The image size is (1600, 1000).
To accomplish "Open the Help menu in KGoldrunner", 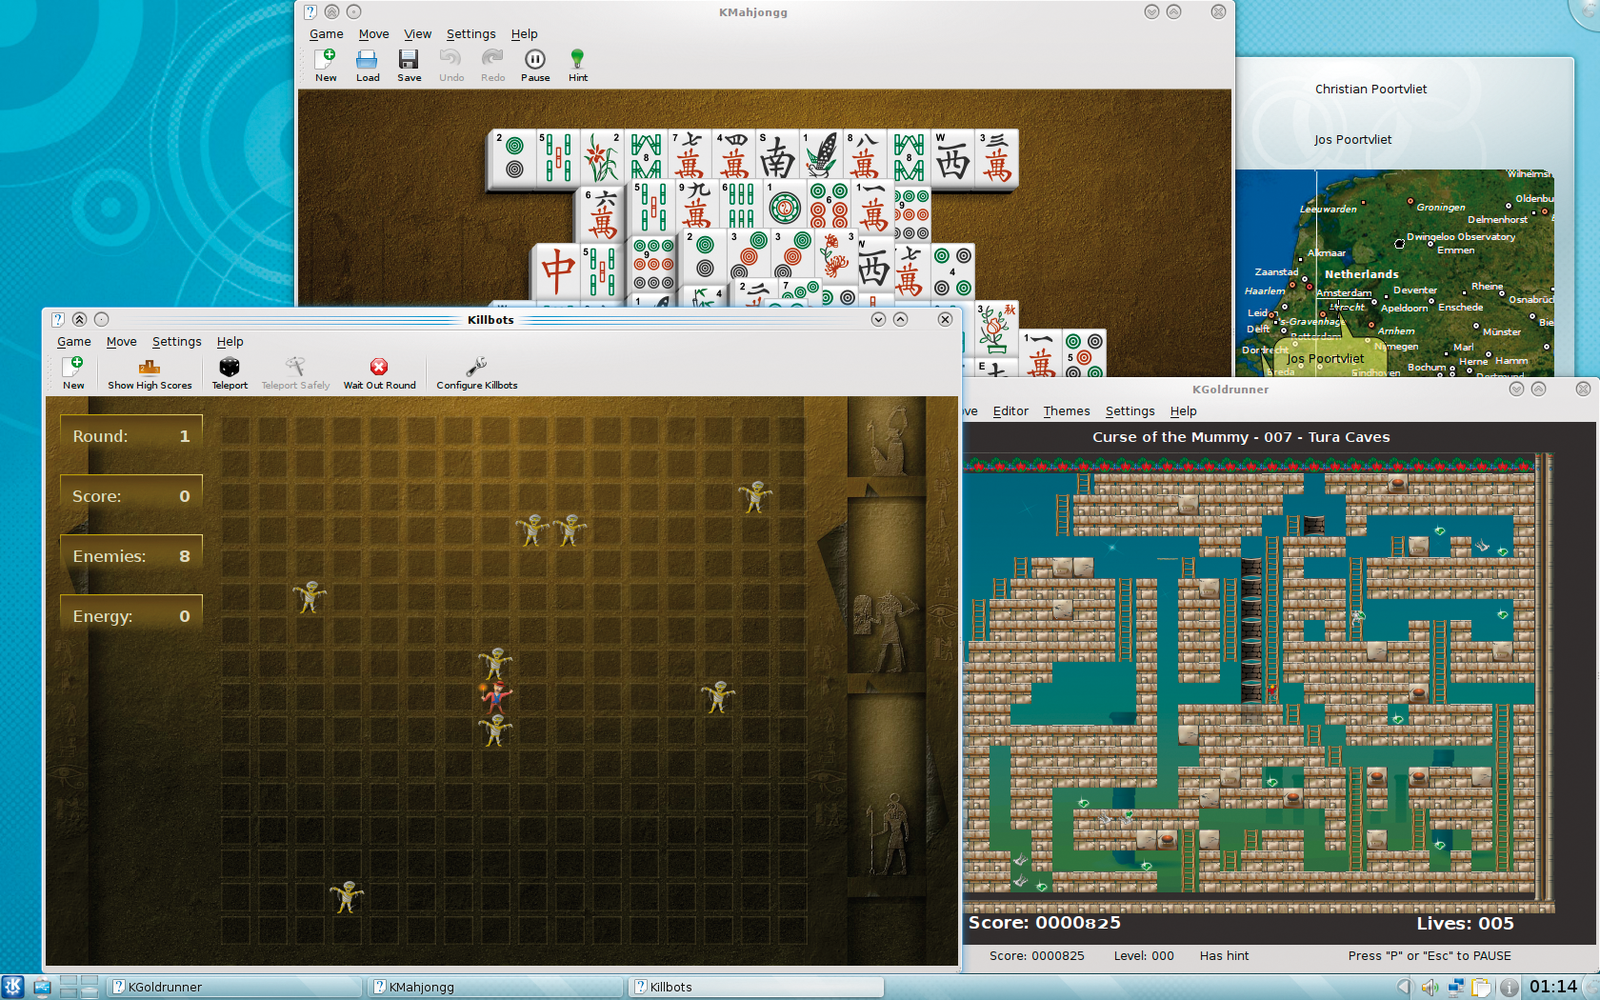I will (1183, 411).
